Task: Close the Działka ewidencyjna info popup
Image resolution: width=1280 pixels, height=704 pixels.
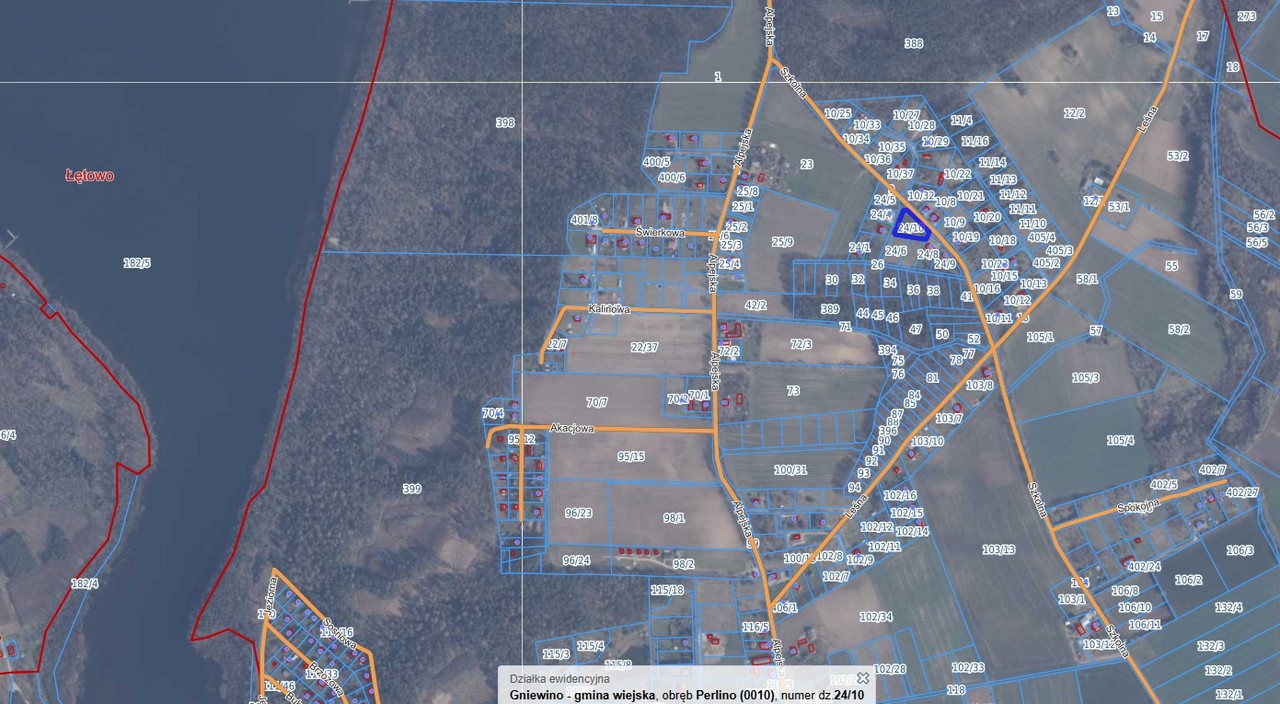Action: pyautogui.click(x=863, y=678)
